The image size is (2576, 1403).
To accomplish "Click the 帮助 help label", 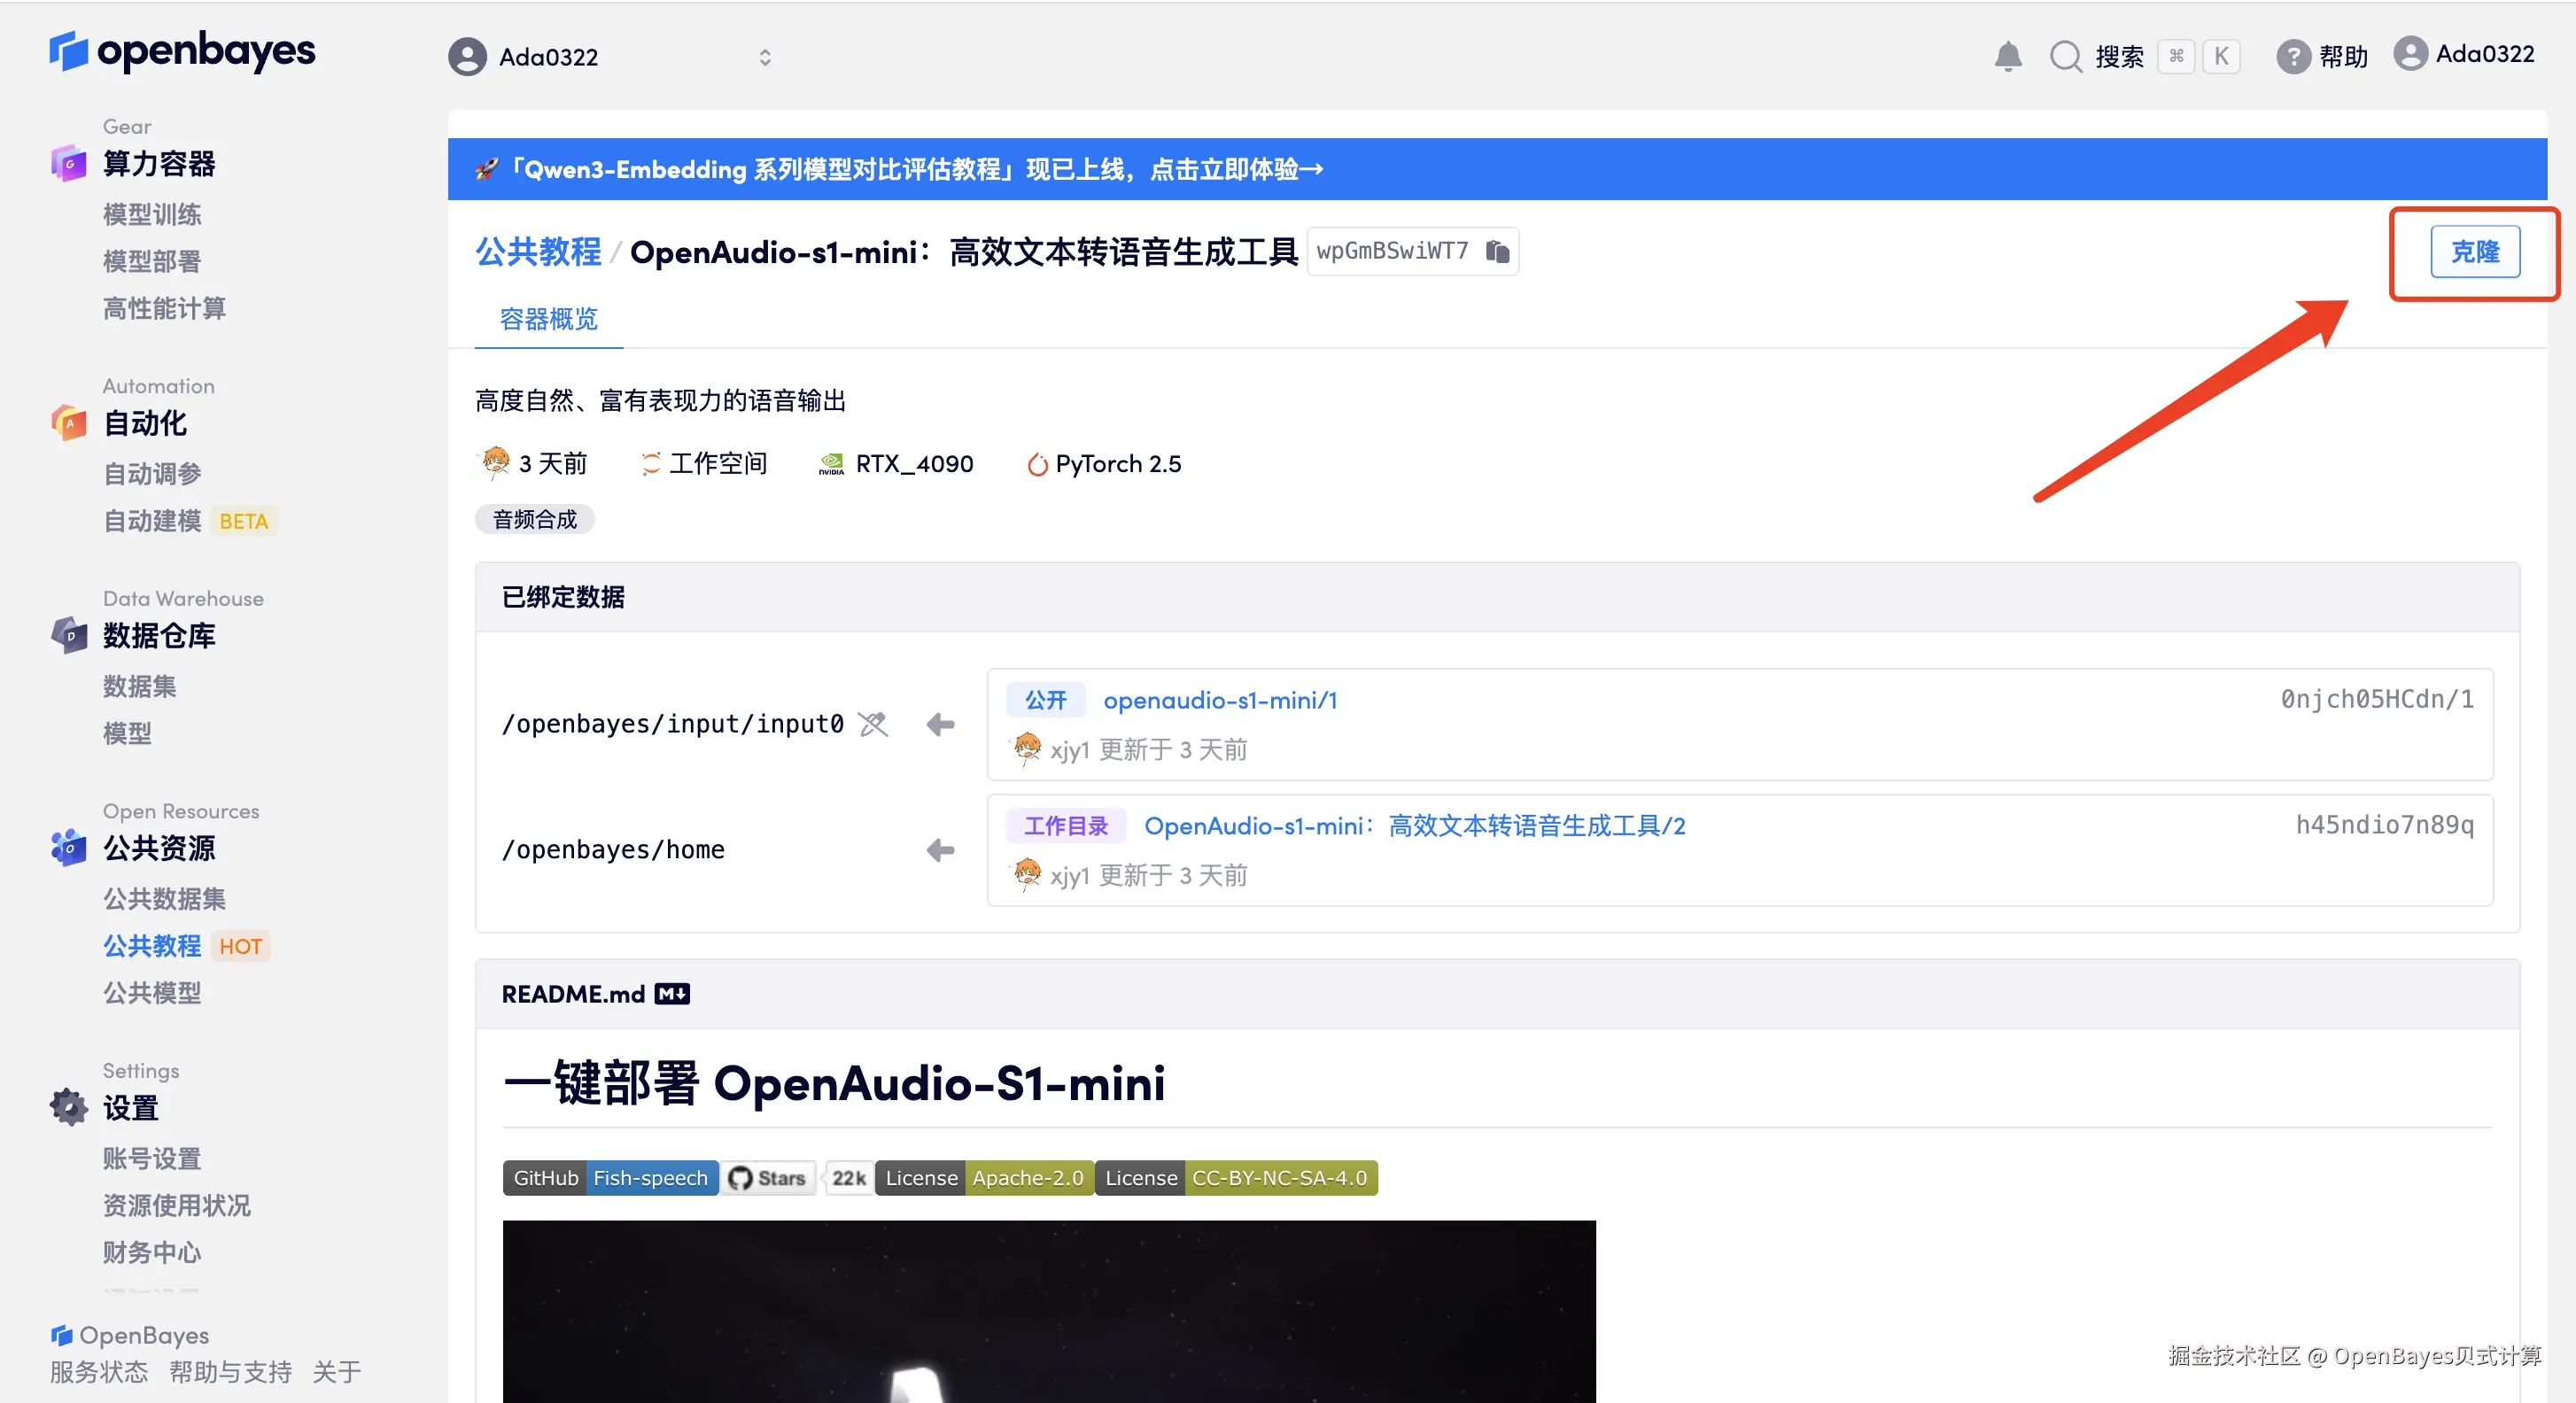I will point(2343,56).
